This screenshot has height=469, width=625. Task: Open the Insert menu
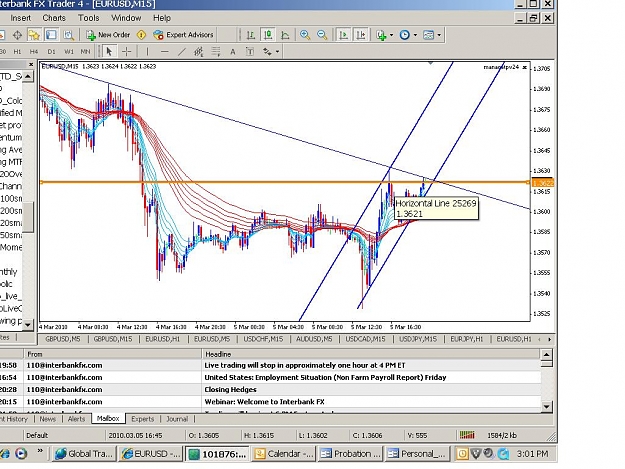click(x=20, y=18)
